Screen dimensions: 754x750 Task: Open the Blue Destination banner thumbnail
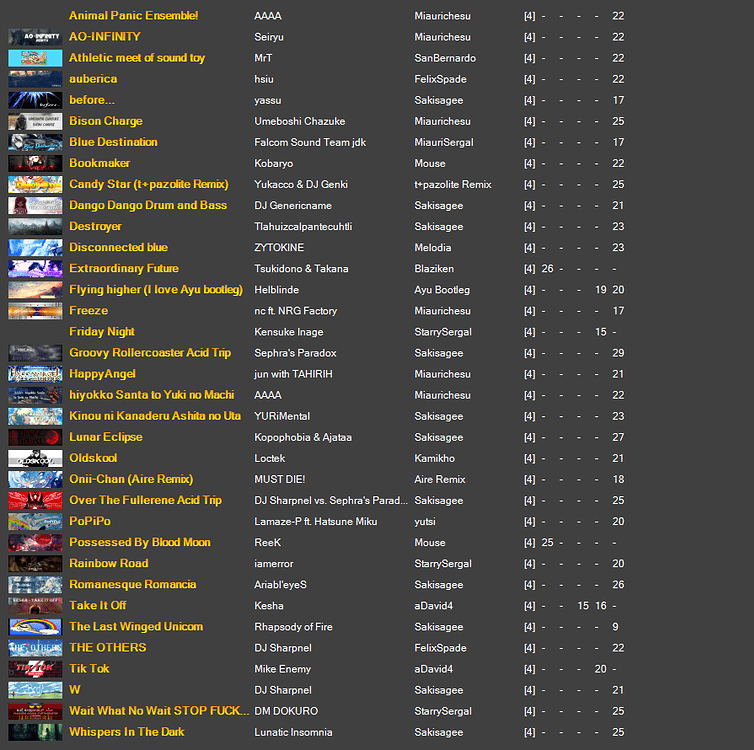coord(35,142)
